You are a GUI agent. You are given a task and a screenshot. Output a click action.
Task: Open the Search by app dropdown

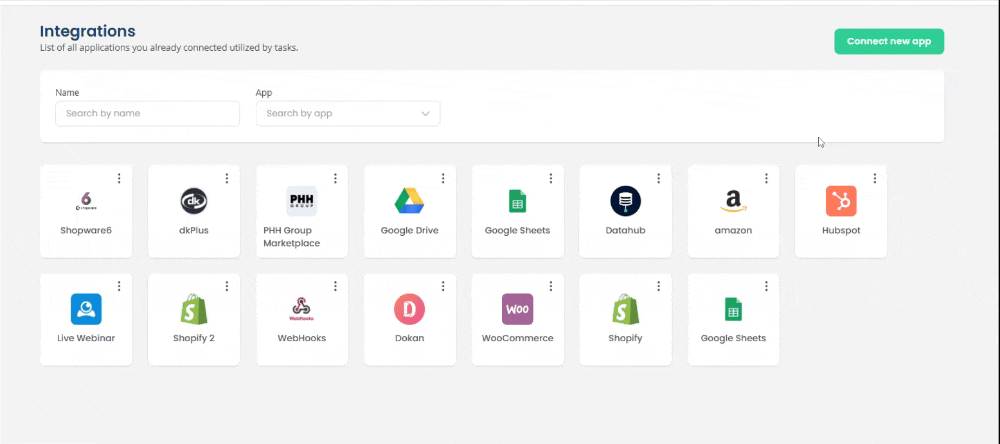[x=348, y=114]
